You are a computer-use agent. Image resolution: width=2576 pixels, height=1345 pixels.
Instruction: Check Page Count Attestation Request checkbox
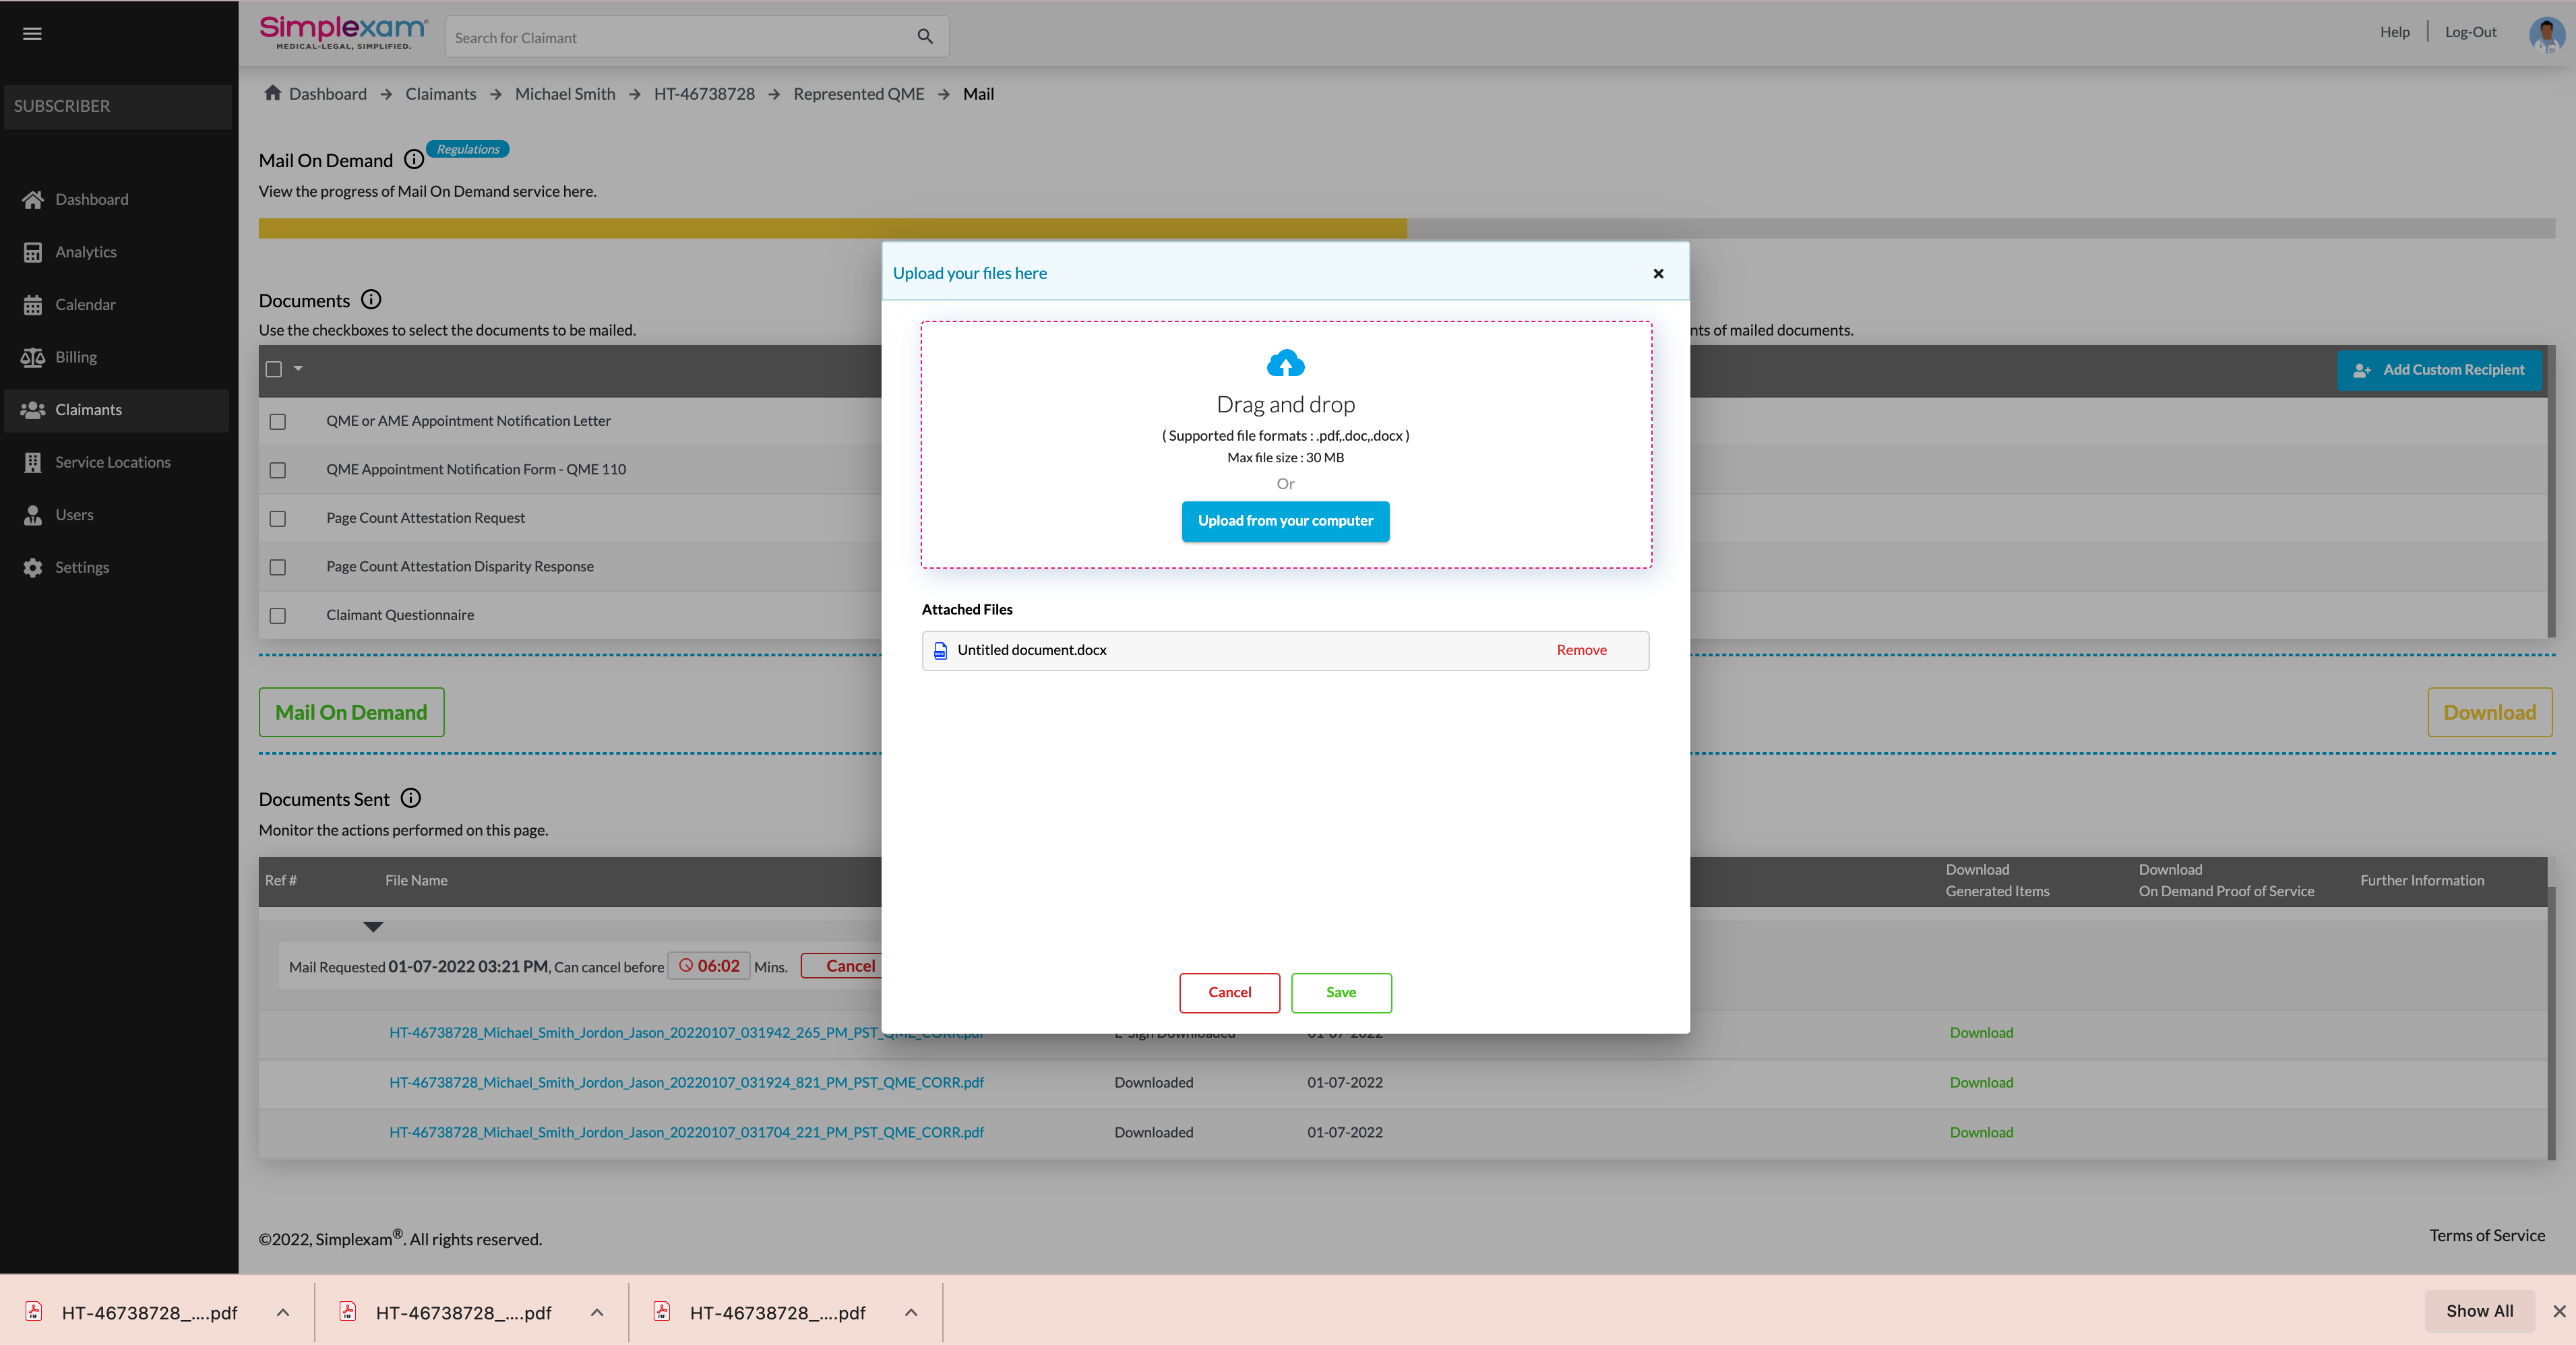(x=278, y=519)
